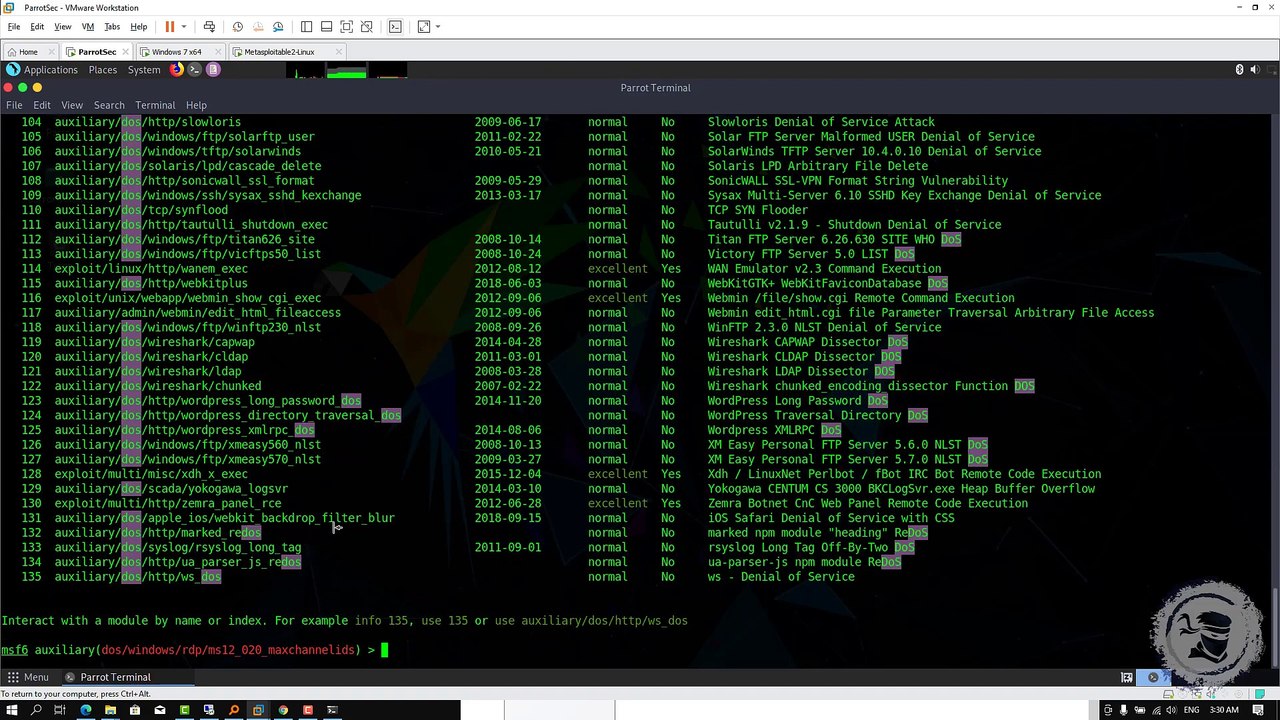Open the Parrot Menu button
Screen dimensions: 1280x720
pyautogui.click(x=27, y=677)
